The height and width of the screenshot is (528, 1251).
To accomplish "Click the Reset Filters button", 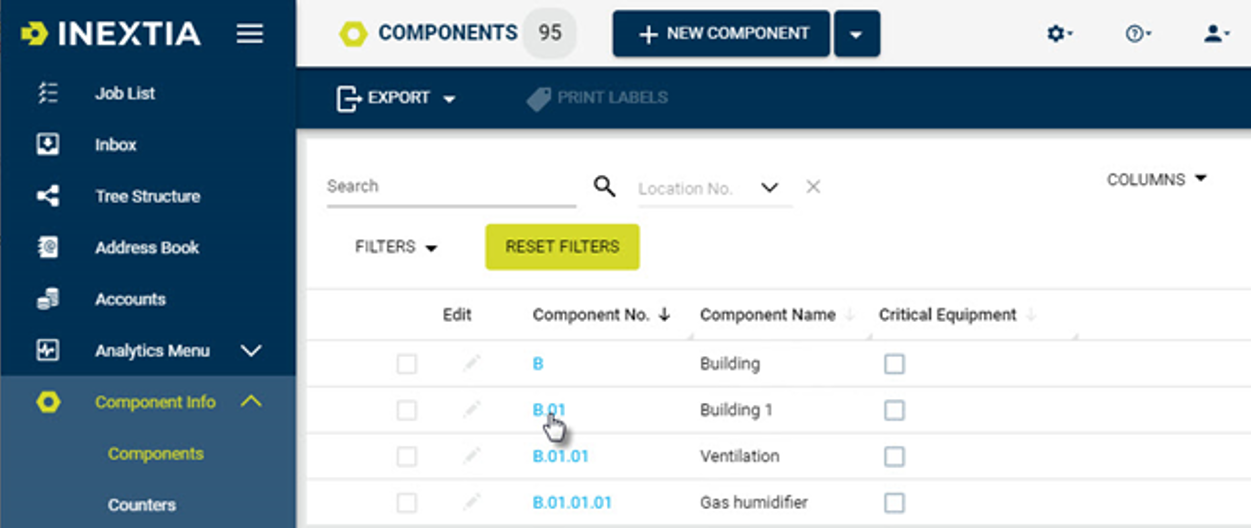I will tap(562, 247).
